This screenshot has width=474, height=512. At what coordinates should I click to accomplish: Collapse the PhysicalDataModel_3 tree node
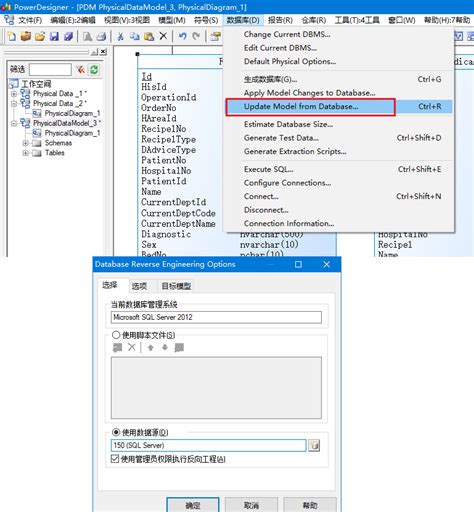coord(14,123)
